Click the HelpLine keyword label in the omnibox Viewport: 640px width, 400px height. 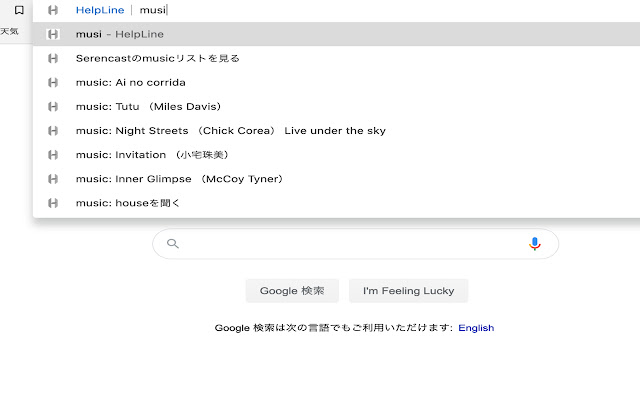(100, 10)
